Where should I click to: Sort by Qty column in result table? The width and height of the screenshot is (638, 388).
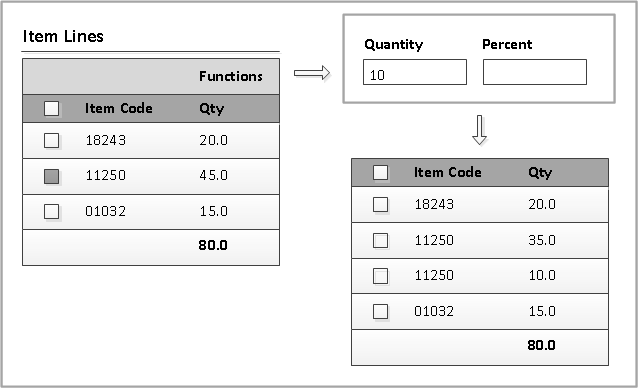(x=540, y=172)
